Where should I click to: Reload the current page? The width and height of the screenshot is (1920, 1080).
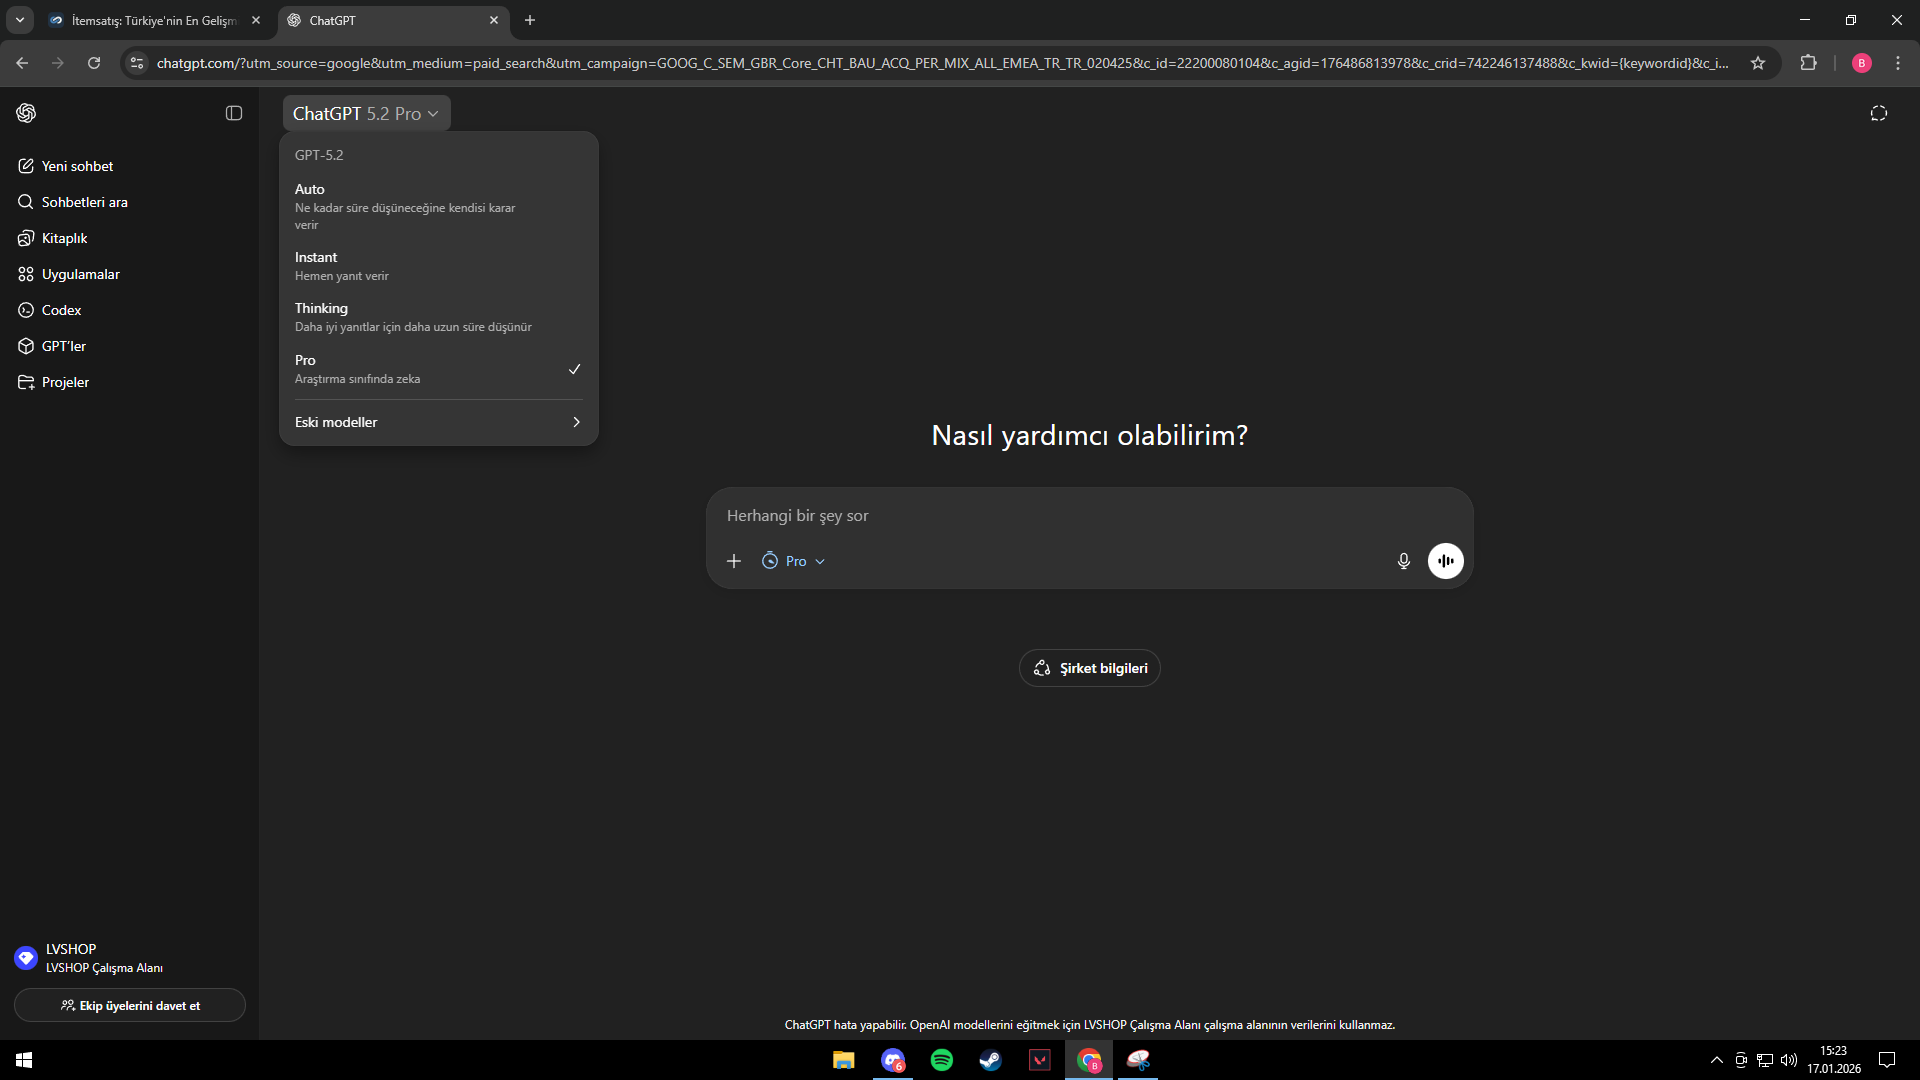pos(94,63)
